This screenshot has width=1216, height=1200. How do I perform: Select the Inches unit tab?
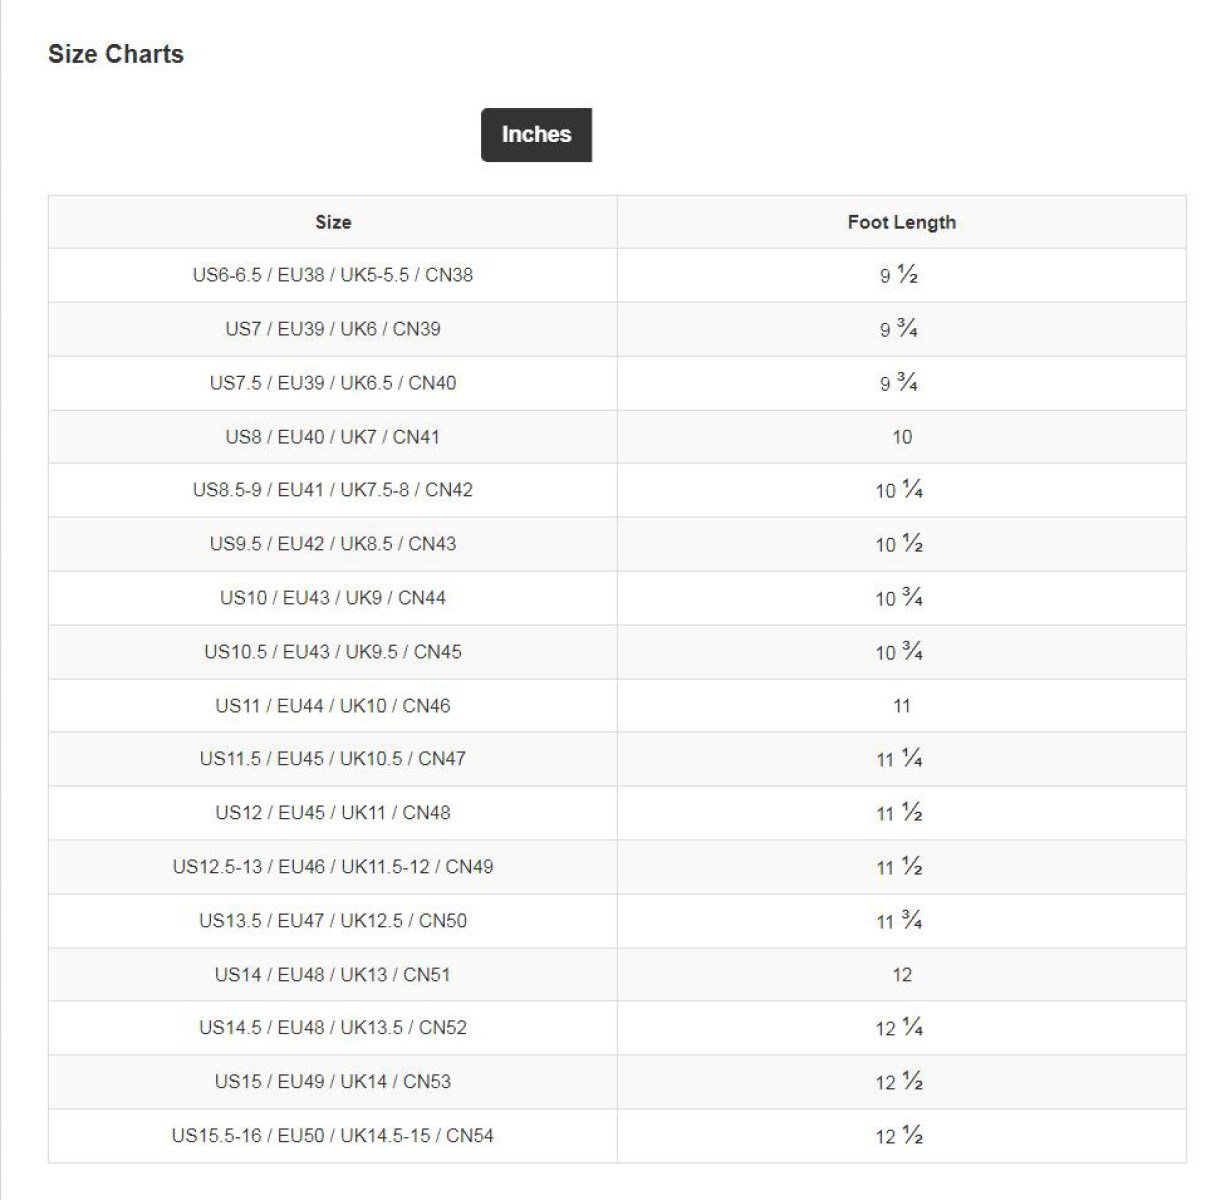pyautogui.click(x=536, y=135)
